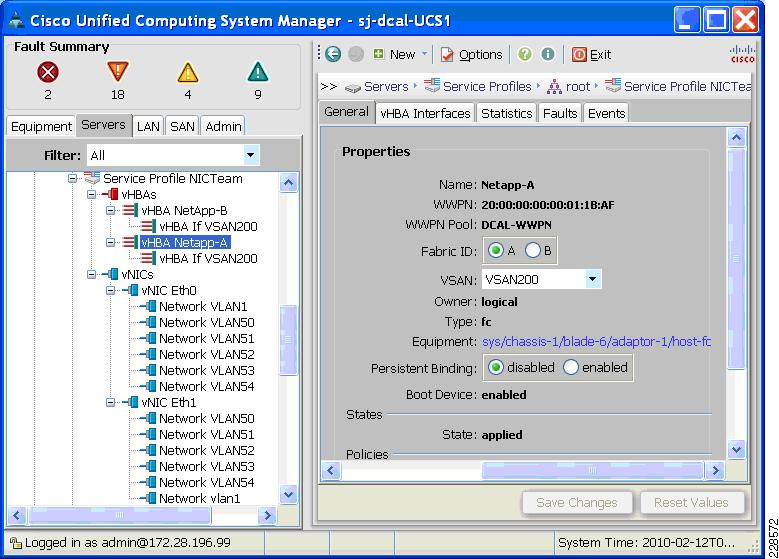Click the warning faults icon showing 9

click(x=257, y=72)
